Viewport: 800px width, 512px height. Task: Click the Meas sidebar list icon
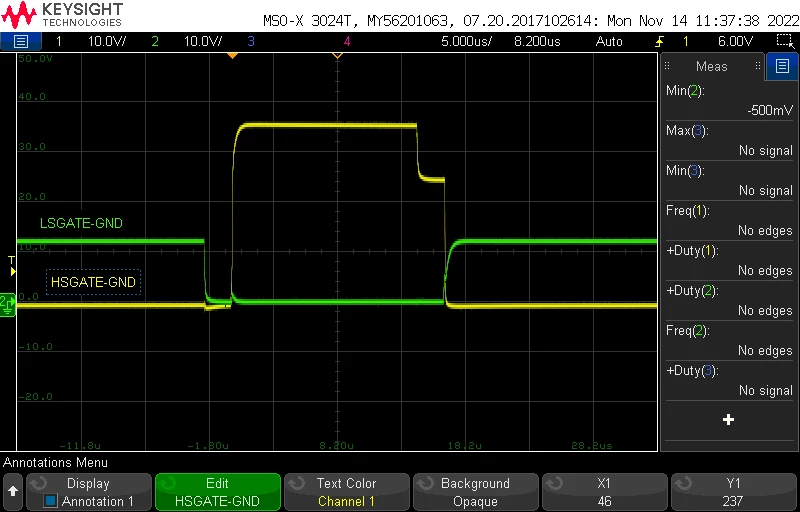[782, 66]
